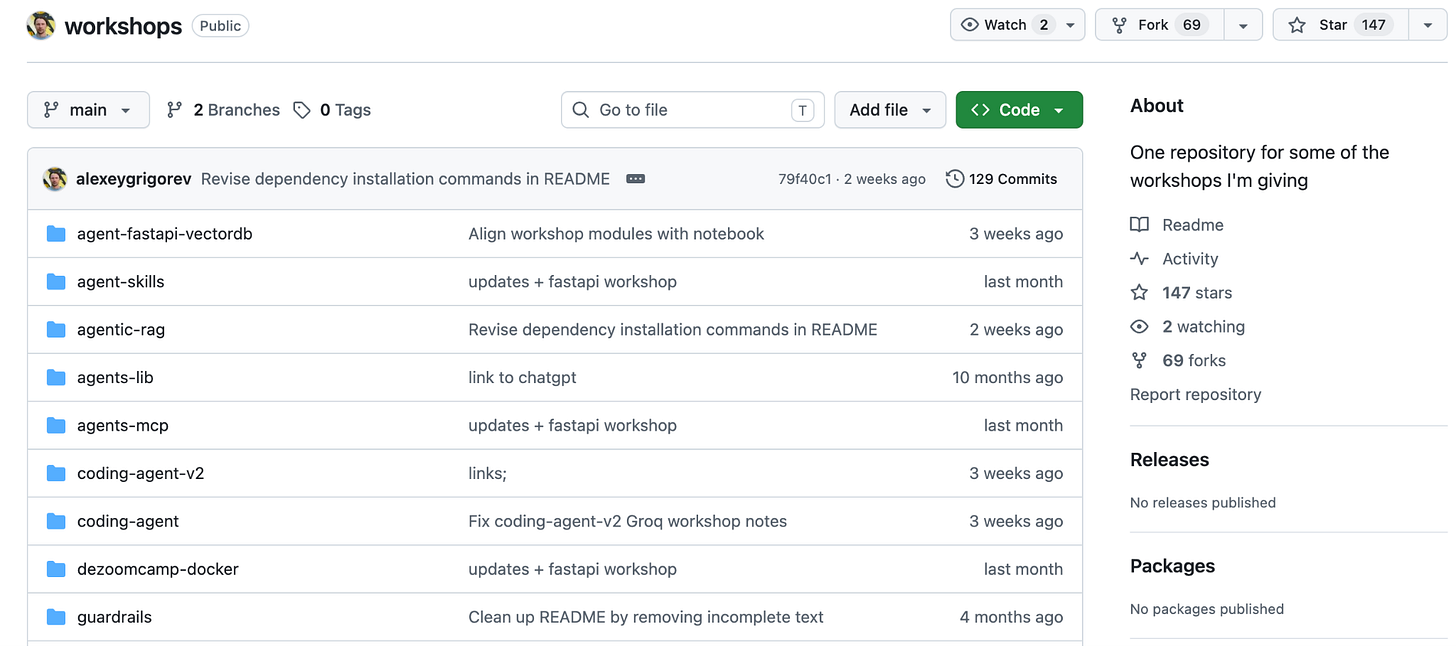Open the main branch selector dropdown
The height and width of the screenshot is (646, 1456).
(x=88, y=110)
